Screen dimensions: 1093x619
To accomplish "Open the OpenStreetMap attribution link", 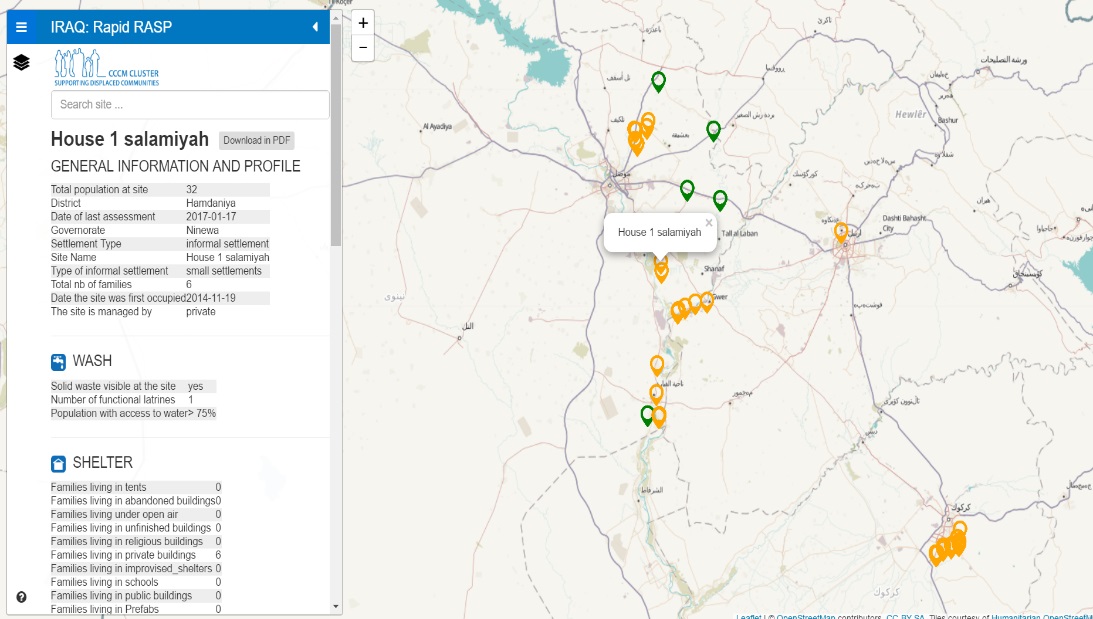I will pos(805,616).
